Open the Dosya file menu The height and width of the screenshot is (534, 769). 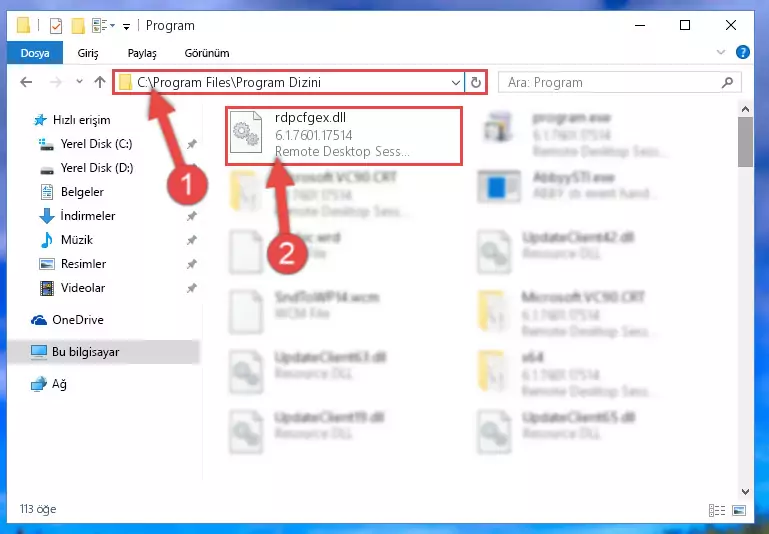pos(35,52)
